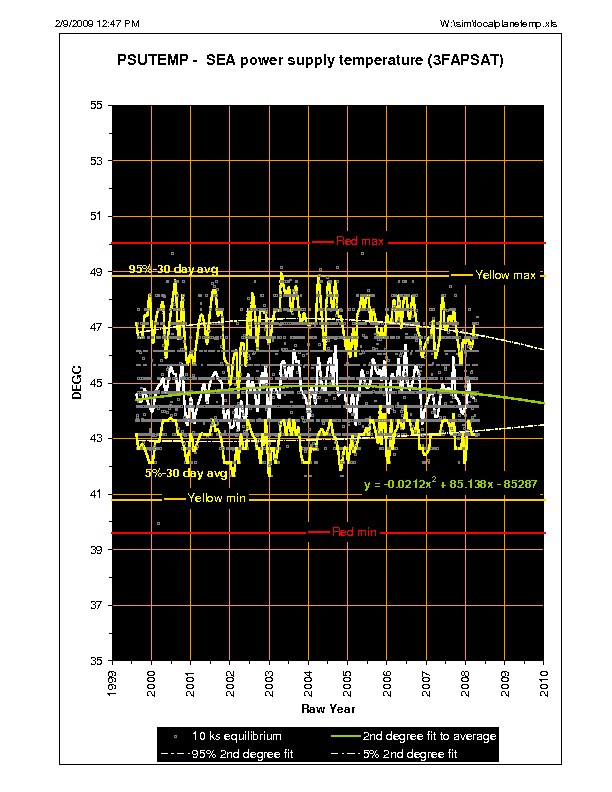
Task: Select the 55 tick label on Y axis
Action: [95, 105]
